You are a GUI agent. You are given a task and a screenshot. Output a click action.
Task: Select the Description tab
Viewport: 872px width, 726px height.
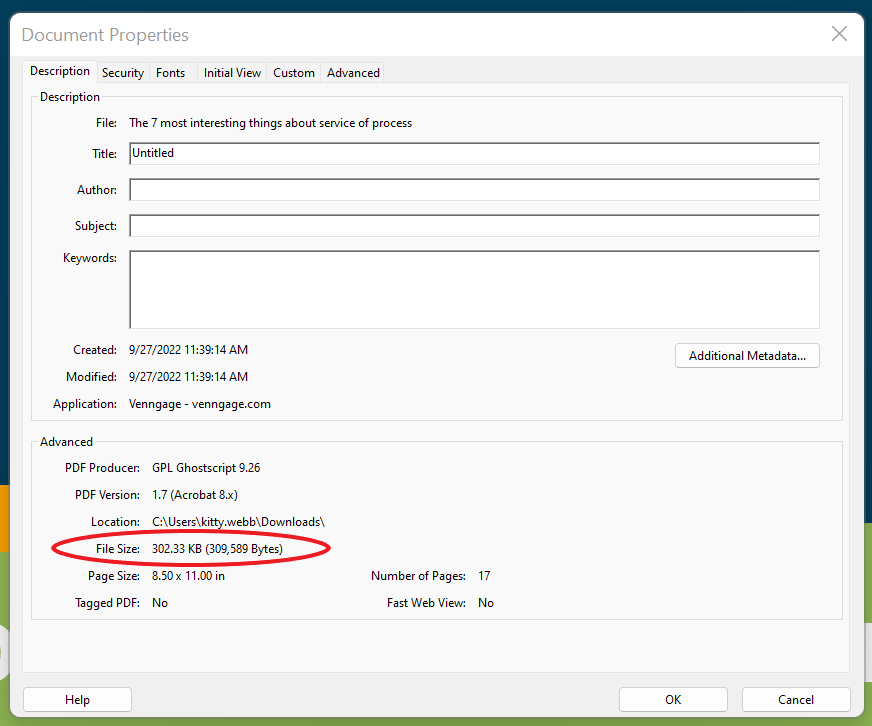click(60, 71)
